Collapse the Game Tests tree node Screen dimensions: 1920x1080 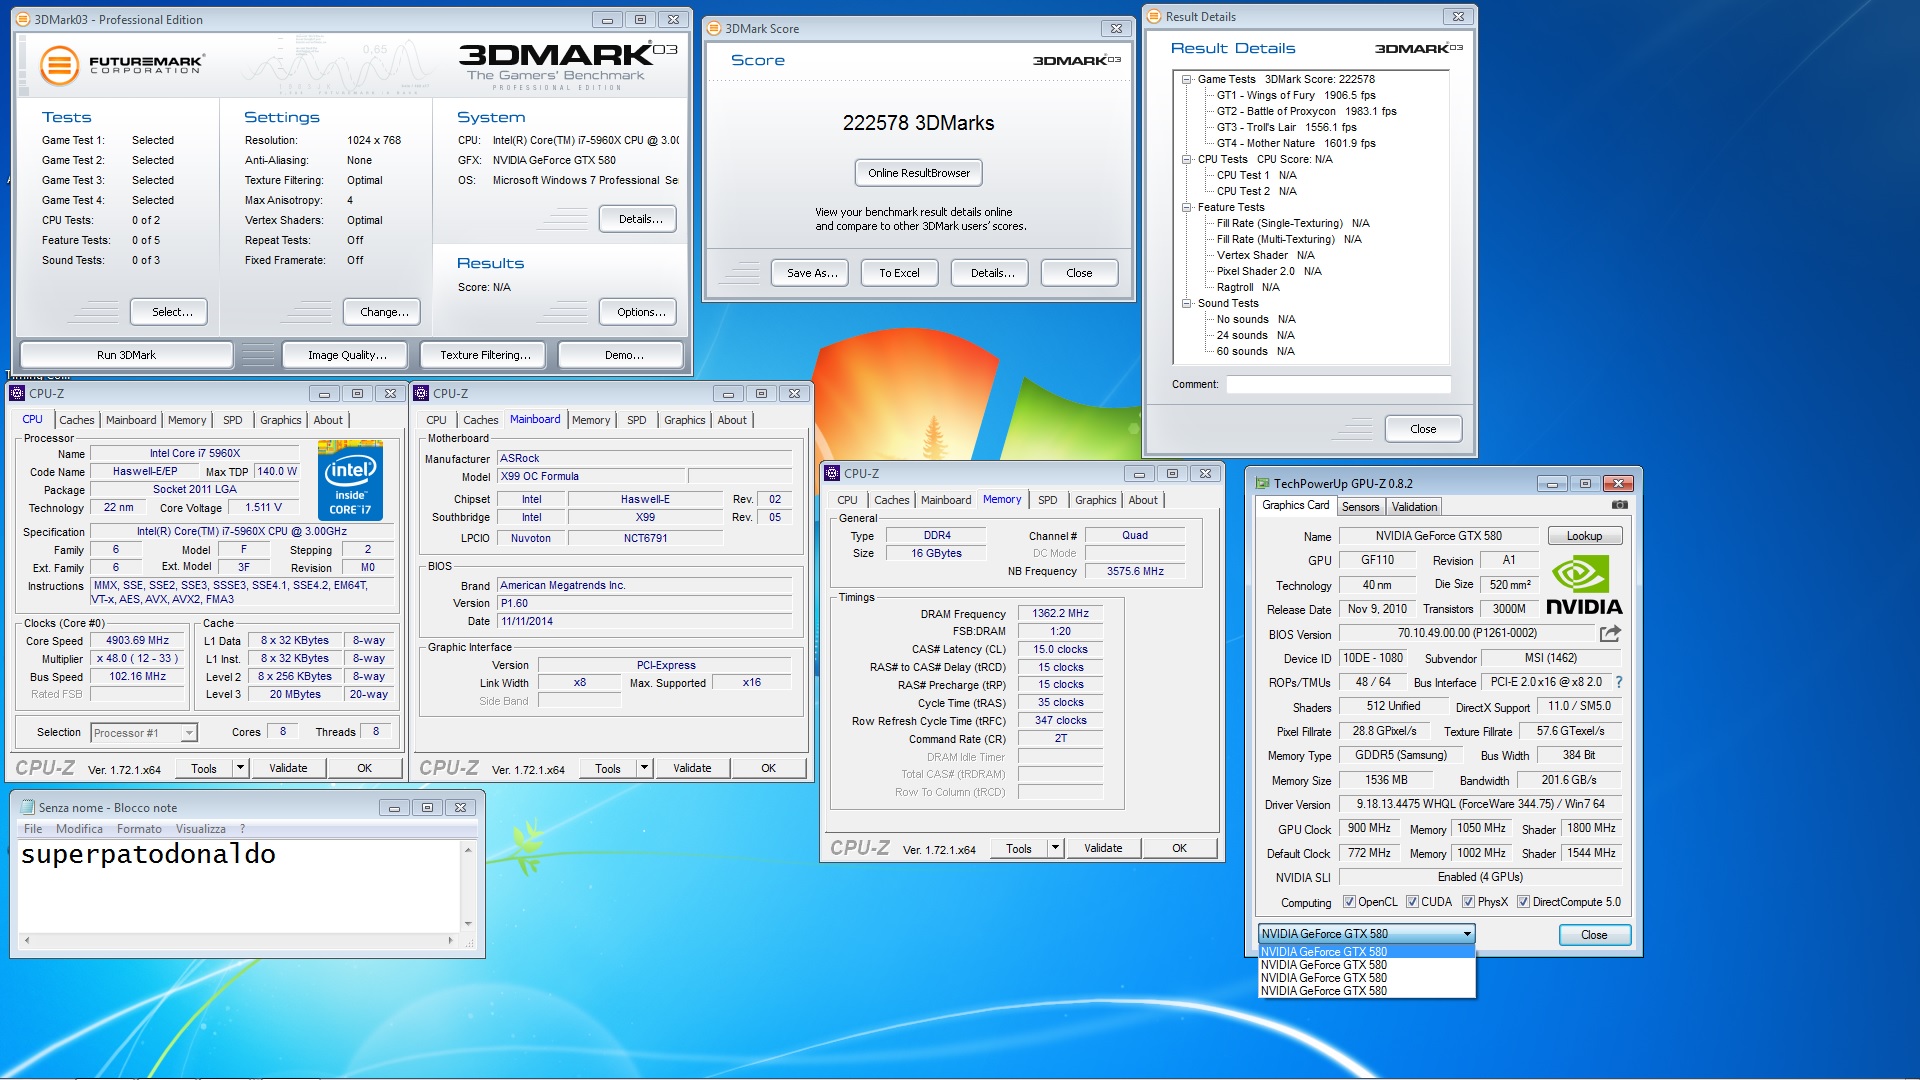click(1186, 79)
